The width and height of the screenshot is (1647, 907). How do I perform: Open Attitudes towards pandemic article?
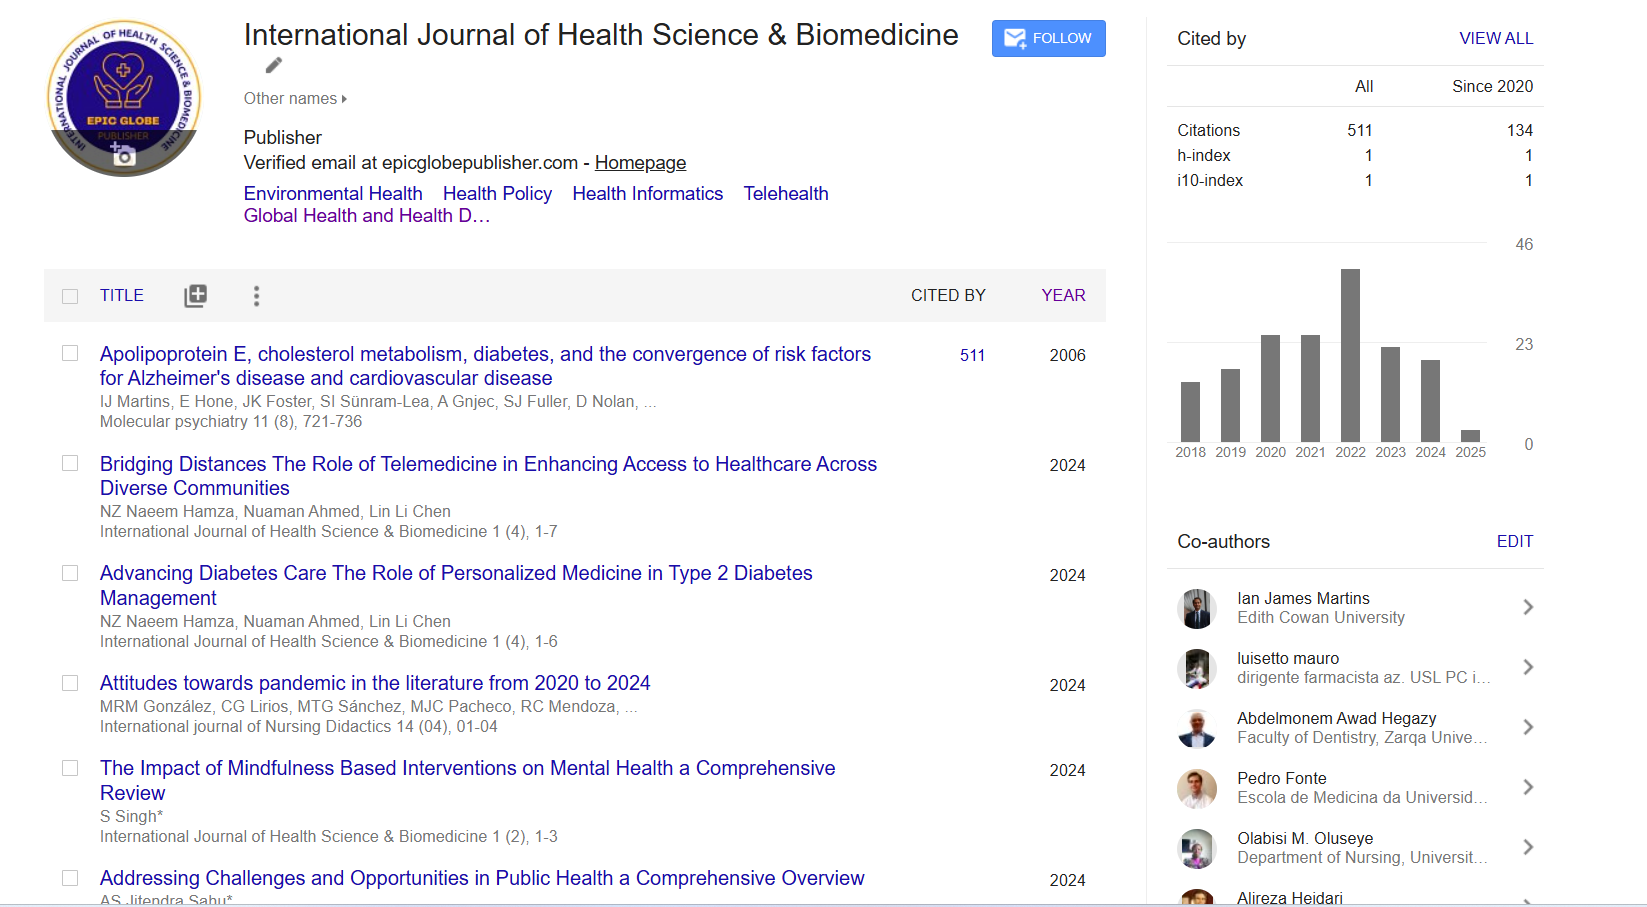pos(375,683)
